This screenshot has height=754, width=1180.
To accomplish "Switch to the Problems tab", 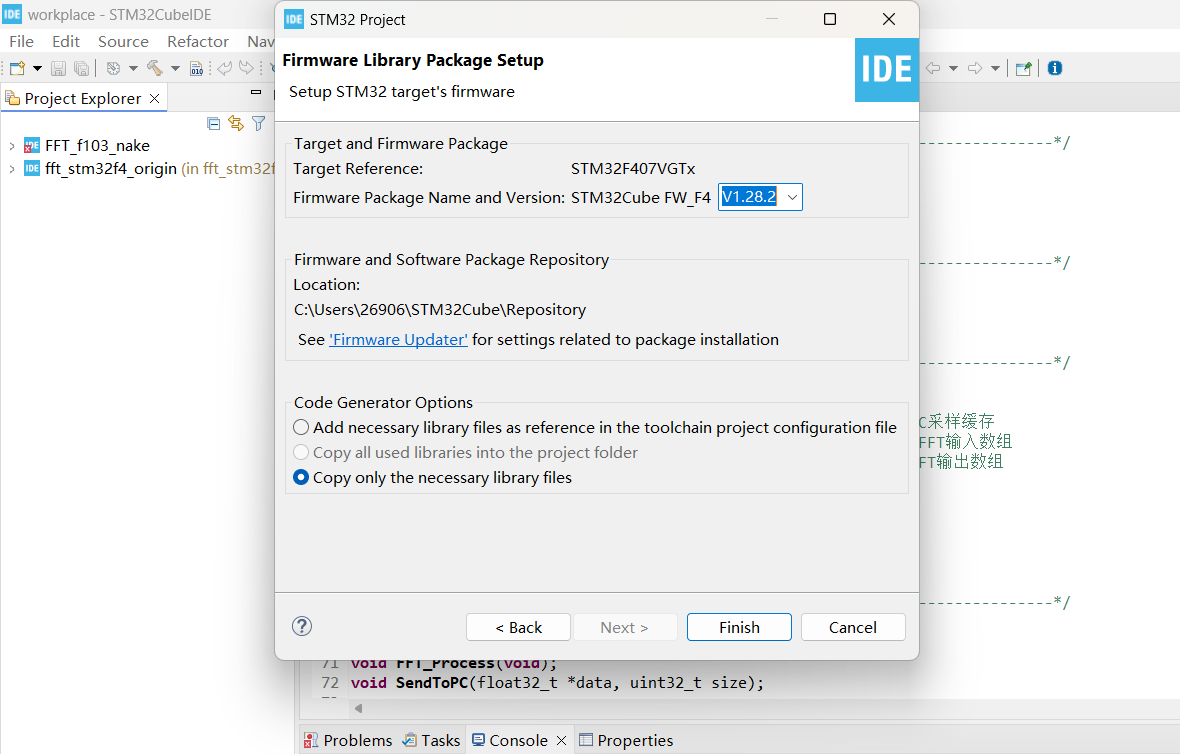I will [x=348, y=740].
